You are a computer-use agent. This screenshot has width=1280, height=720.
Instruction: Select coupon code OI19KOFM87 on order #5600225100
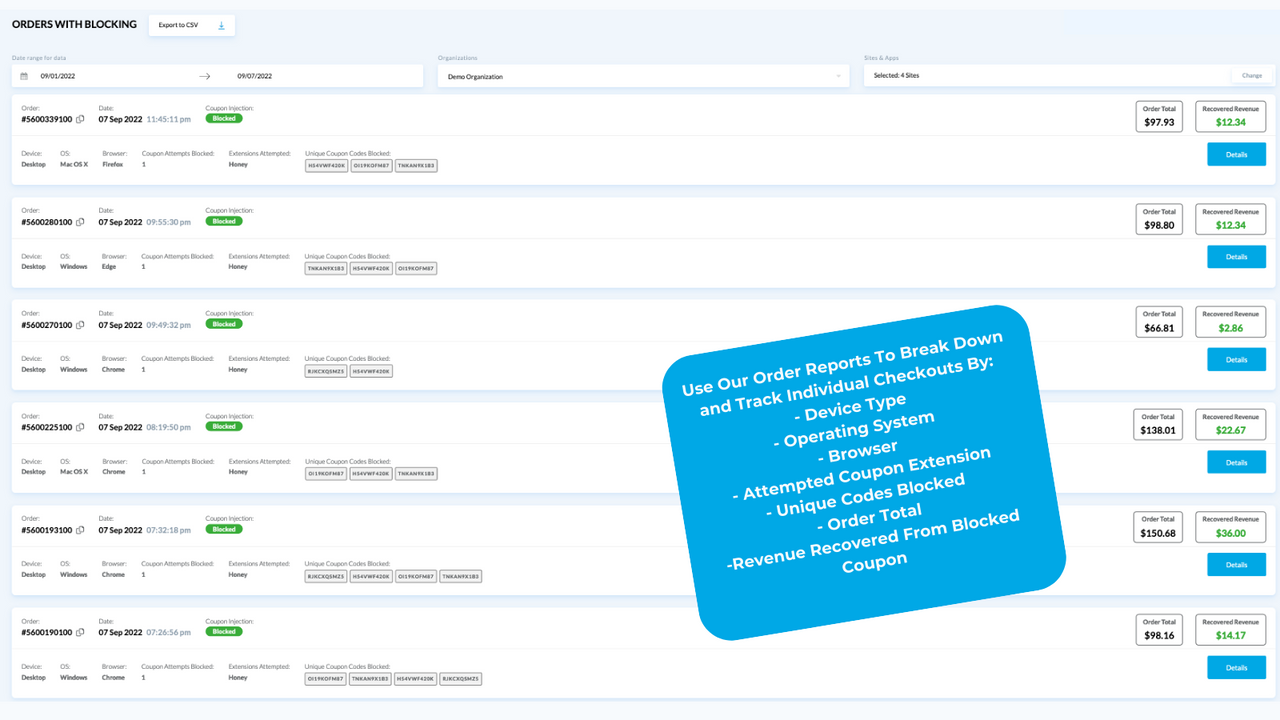click(x=326, y=473)
